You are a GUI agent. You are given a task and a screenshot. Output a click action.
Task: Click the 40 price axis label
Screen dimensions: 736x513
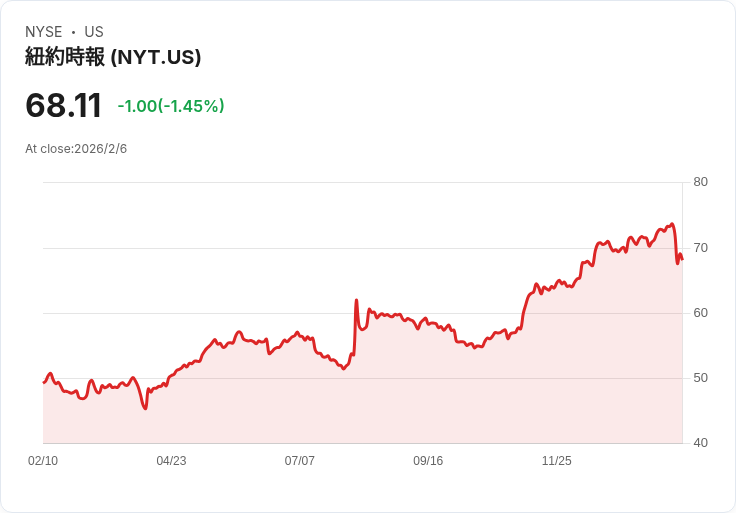[x=700, y=443]
